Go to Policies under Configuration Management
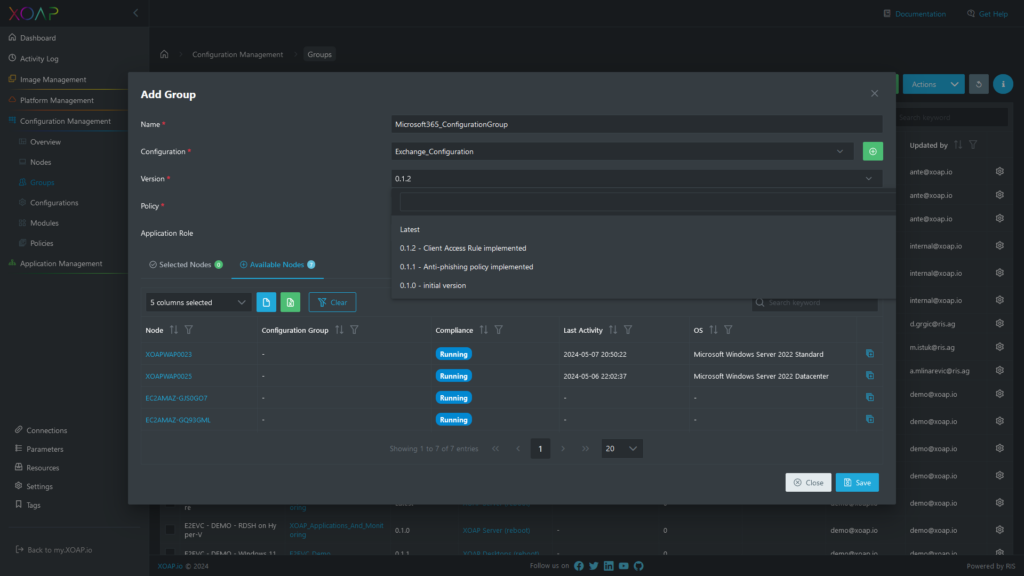The image size is (1024, 576). click(x=42, y=243)
